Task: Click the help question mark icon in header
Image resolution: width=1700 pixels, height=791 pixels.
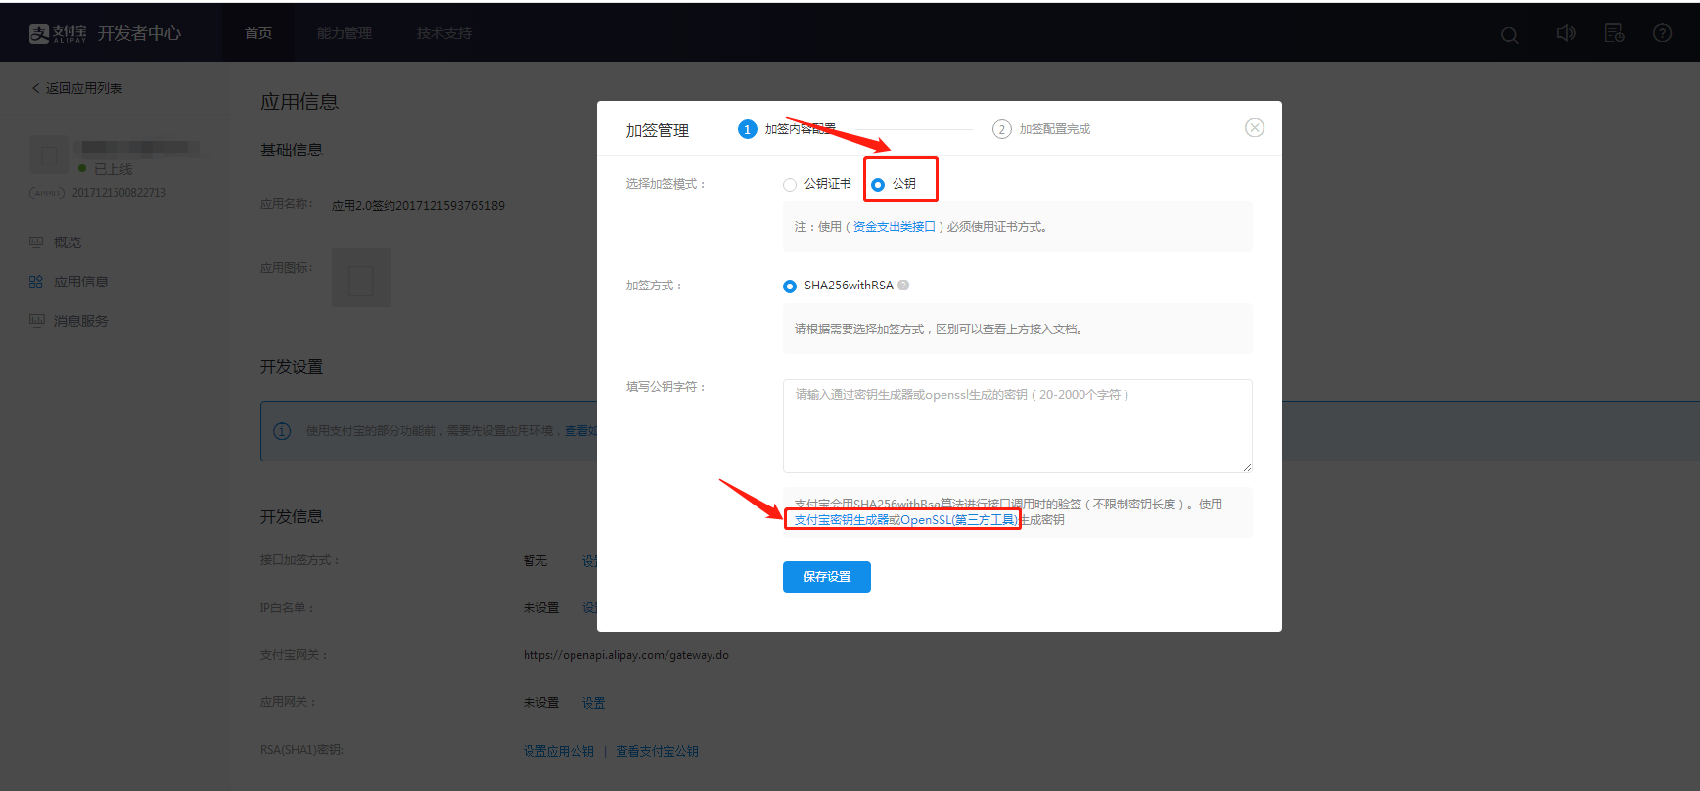Action: [1662, 33]
